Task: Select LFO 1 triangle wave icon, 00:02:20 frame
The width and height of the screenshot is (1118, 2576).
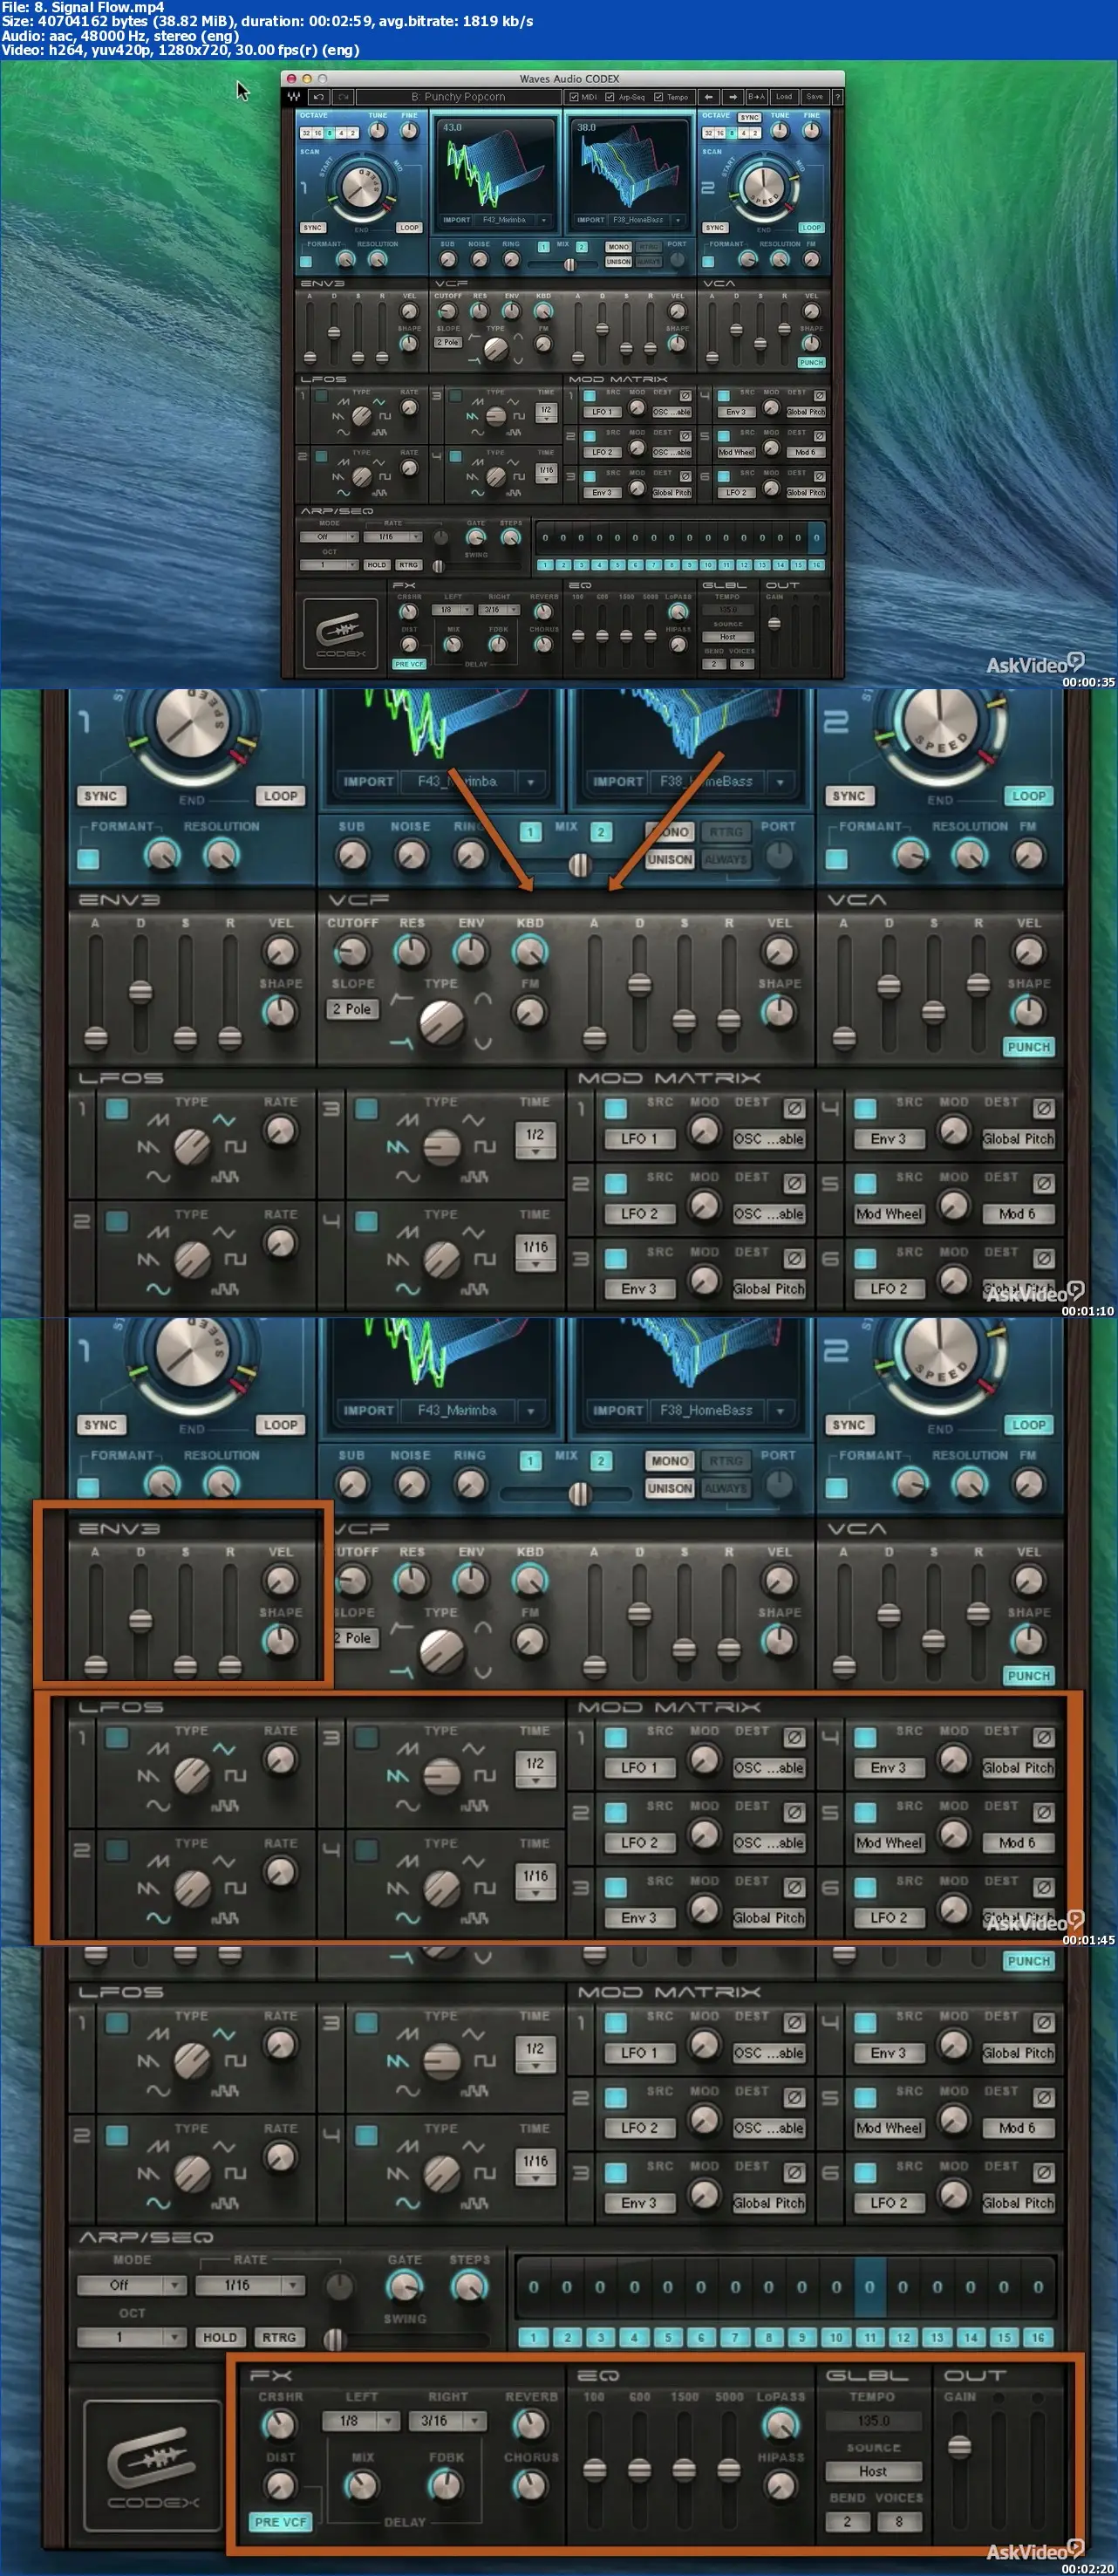Action: tap(224, 2034)
